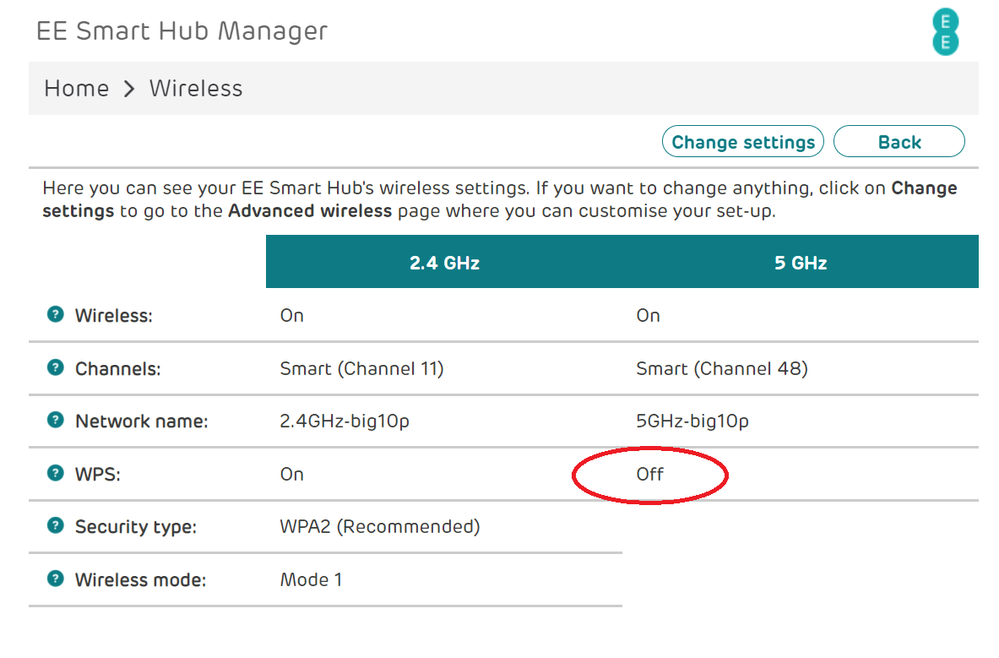Click Wireless in the breadcrumb

(x=196, y=89)
